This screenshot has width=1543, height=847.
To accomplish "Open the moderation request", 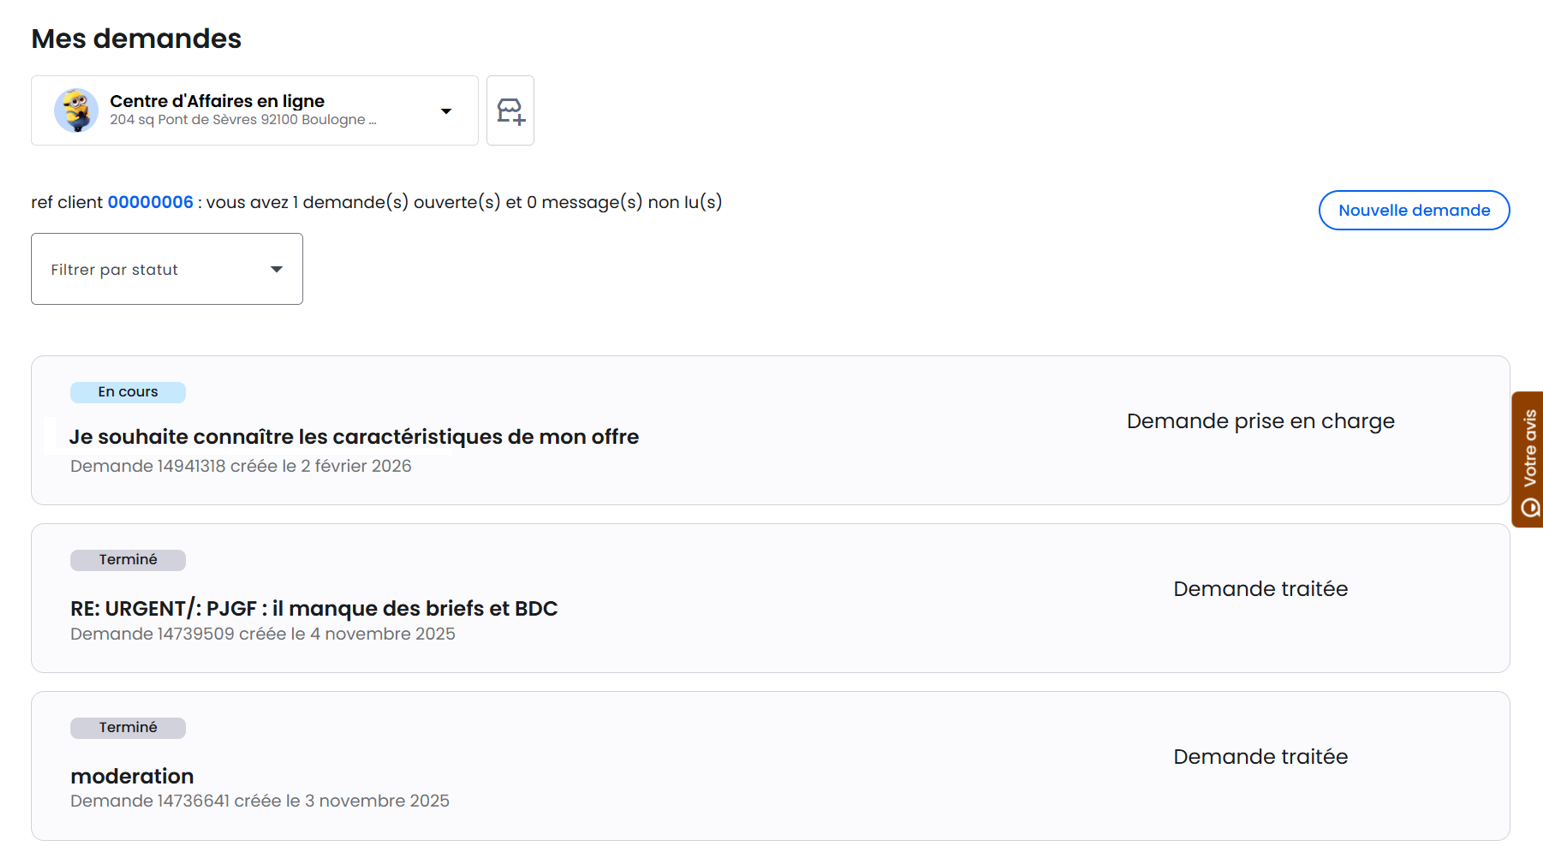I will coord(132,776).
